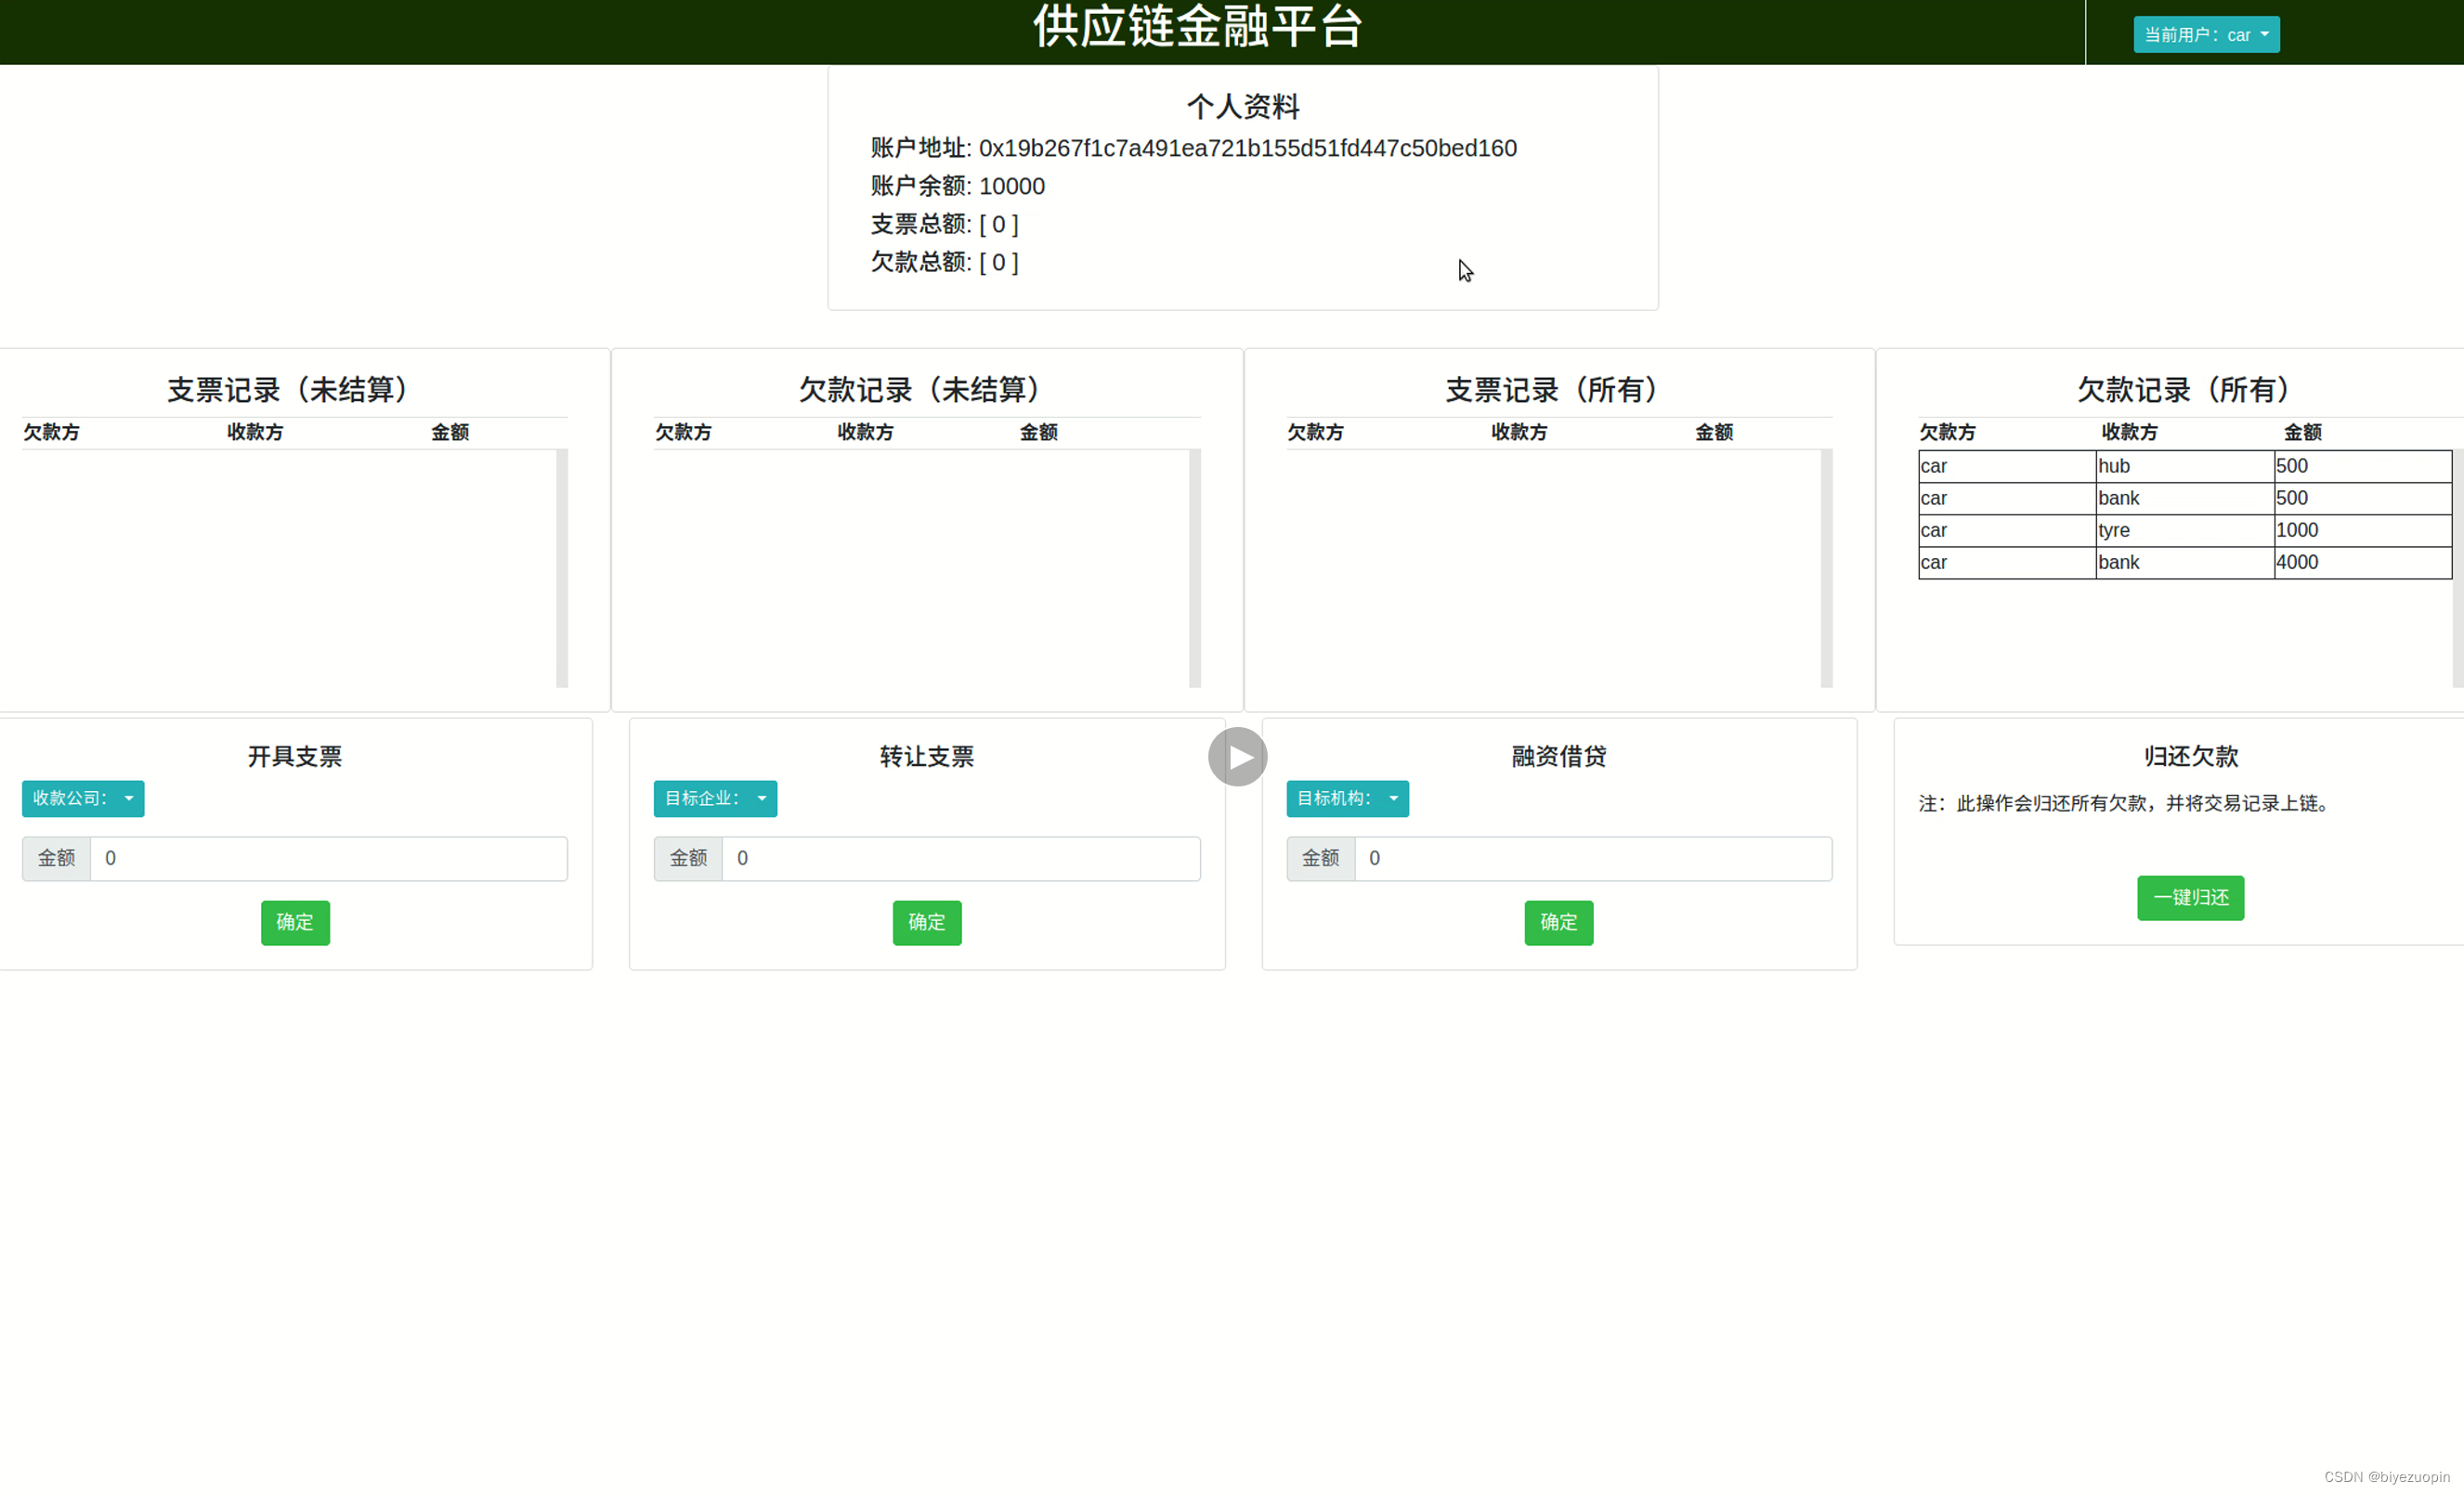
Task: Click the play button overlay icon
Action: [1237, 757]
